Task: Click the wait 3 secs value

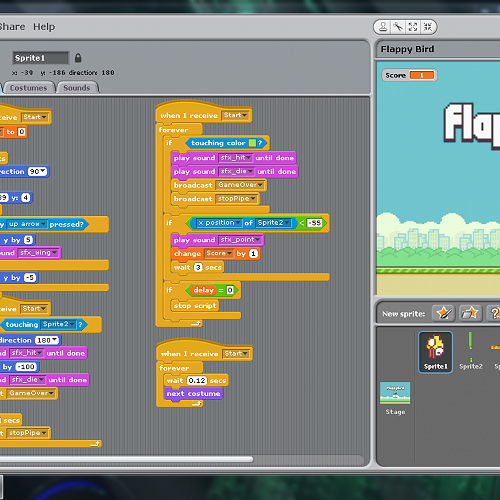Action: click(198, 267)
